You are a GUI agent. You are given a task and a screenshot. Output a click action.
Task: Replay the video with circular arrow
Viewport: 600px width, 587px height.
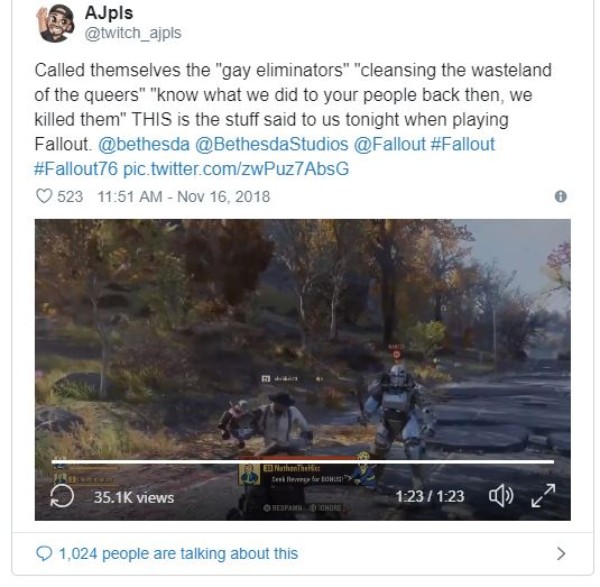tap(62, 496)
